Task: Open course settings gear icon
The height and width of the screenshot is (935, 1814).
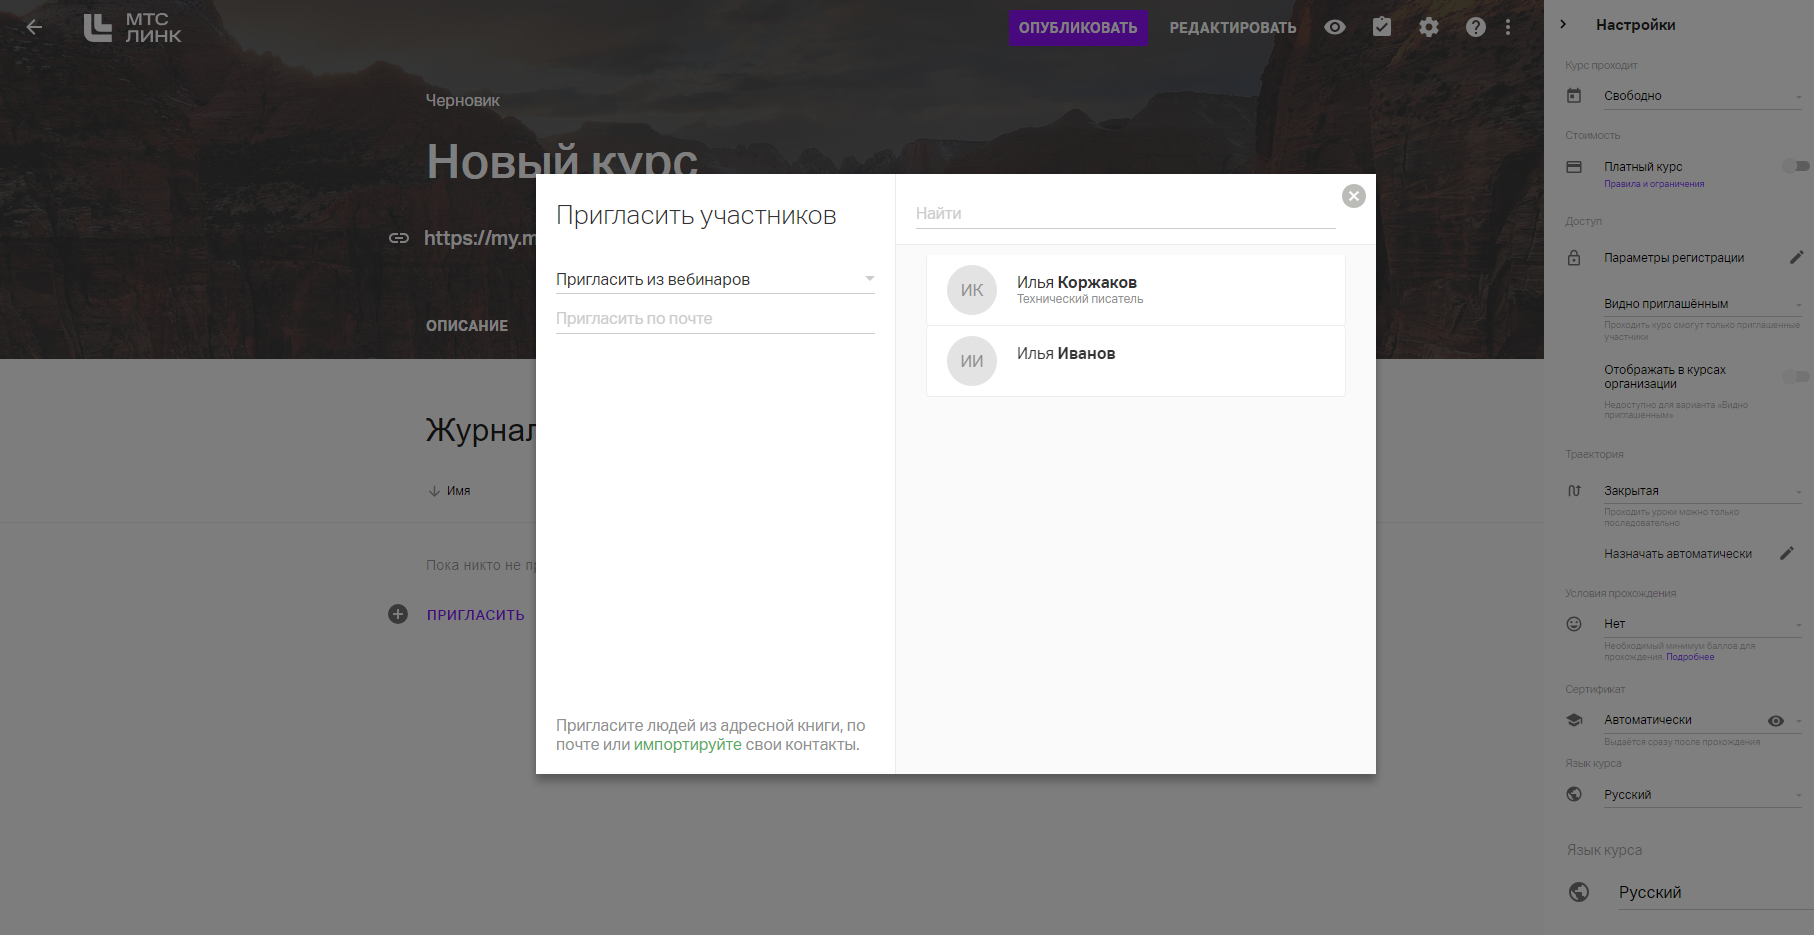Action: 1429,27
